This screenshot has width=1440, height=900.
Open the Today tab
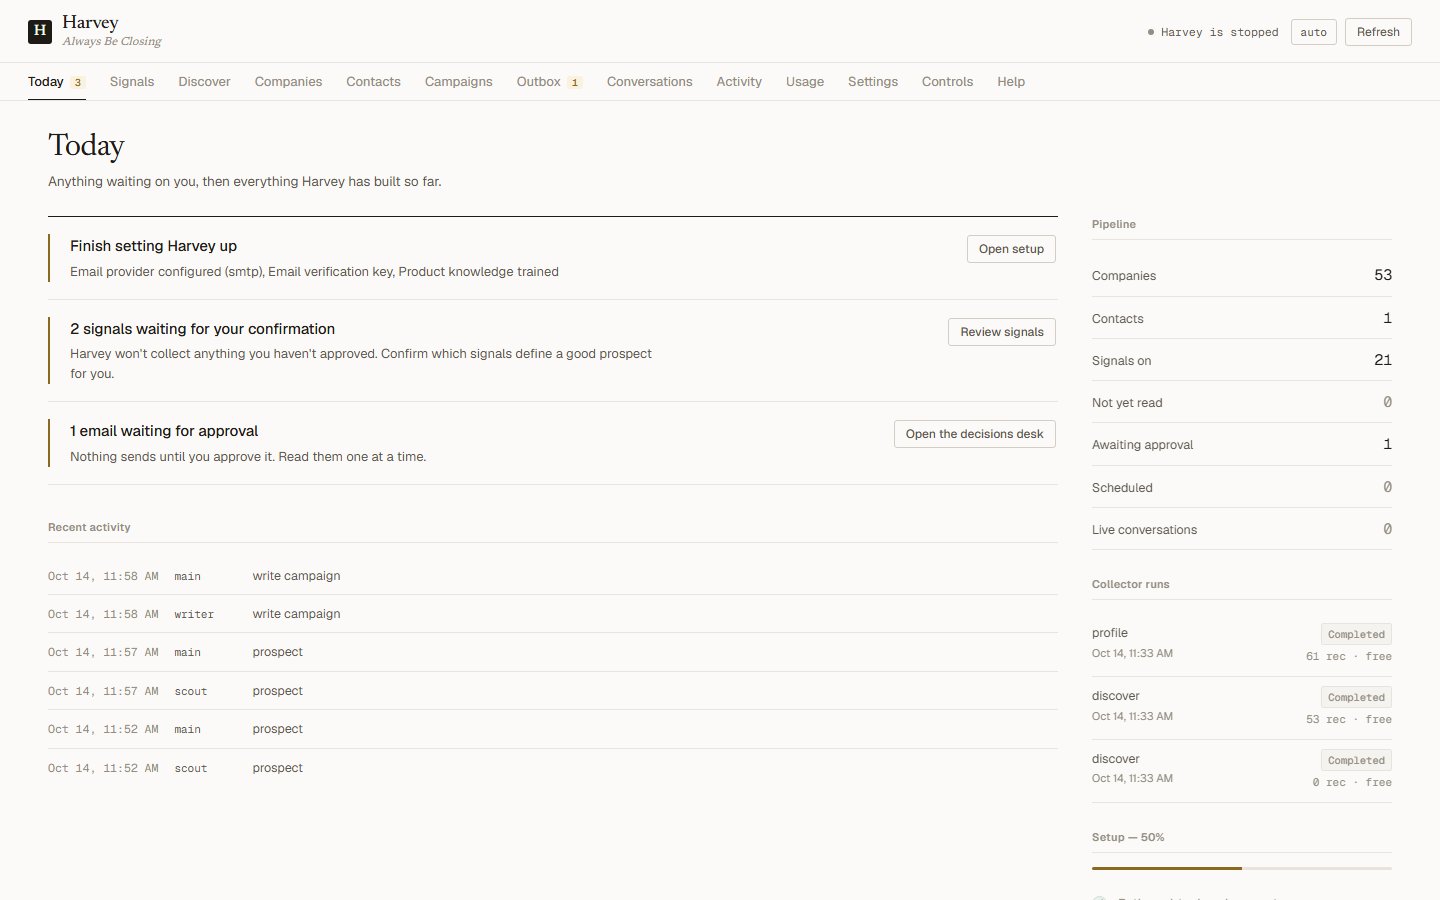(x=56, y=82)
